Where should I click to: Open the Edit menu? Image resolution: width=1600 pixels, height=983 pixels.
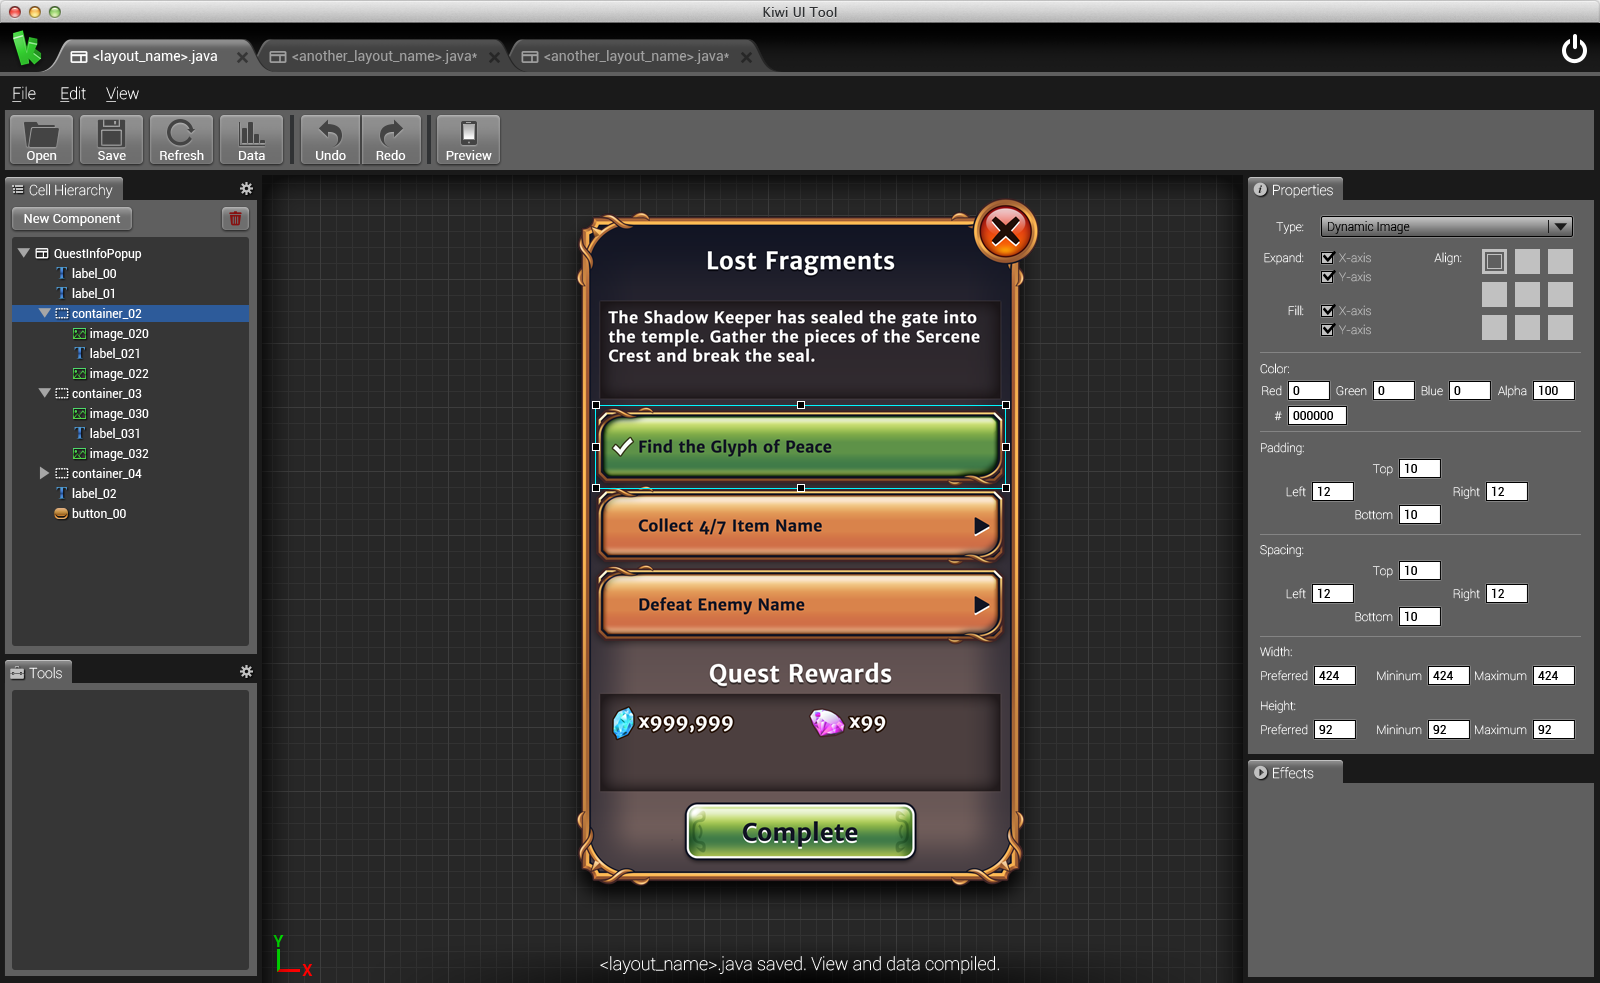pyautogui.click(x=72, y=93)
